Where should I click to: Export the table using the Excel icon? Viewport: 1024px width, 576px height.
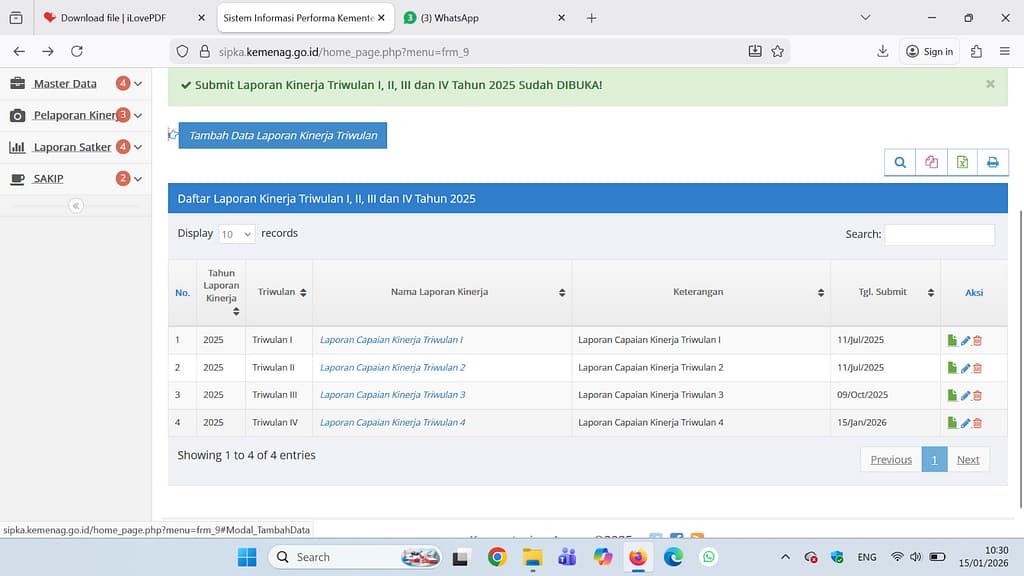(x=962, y=162)
